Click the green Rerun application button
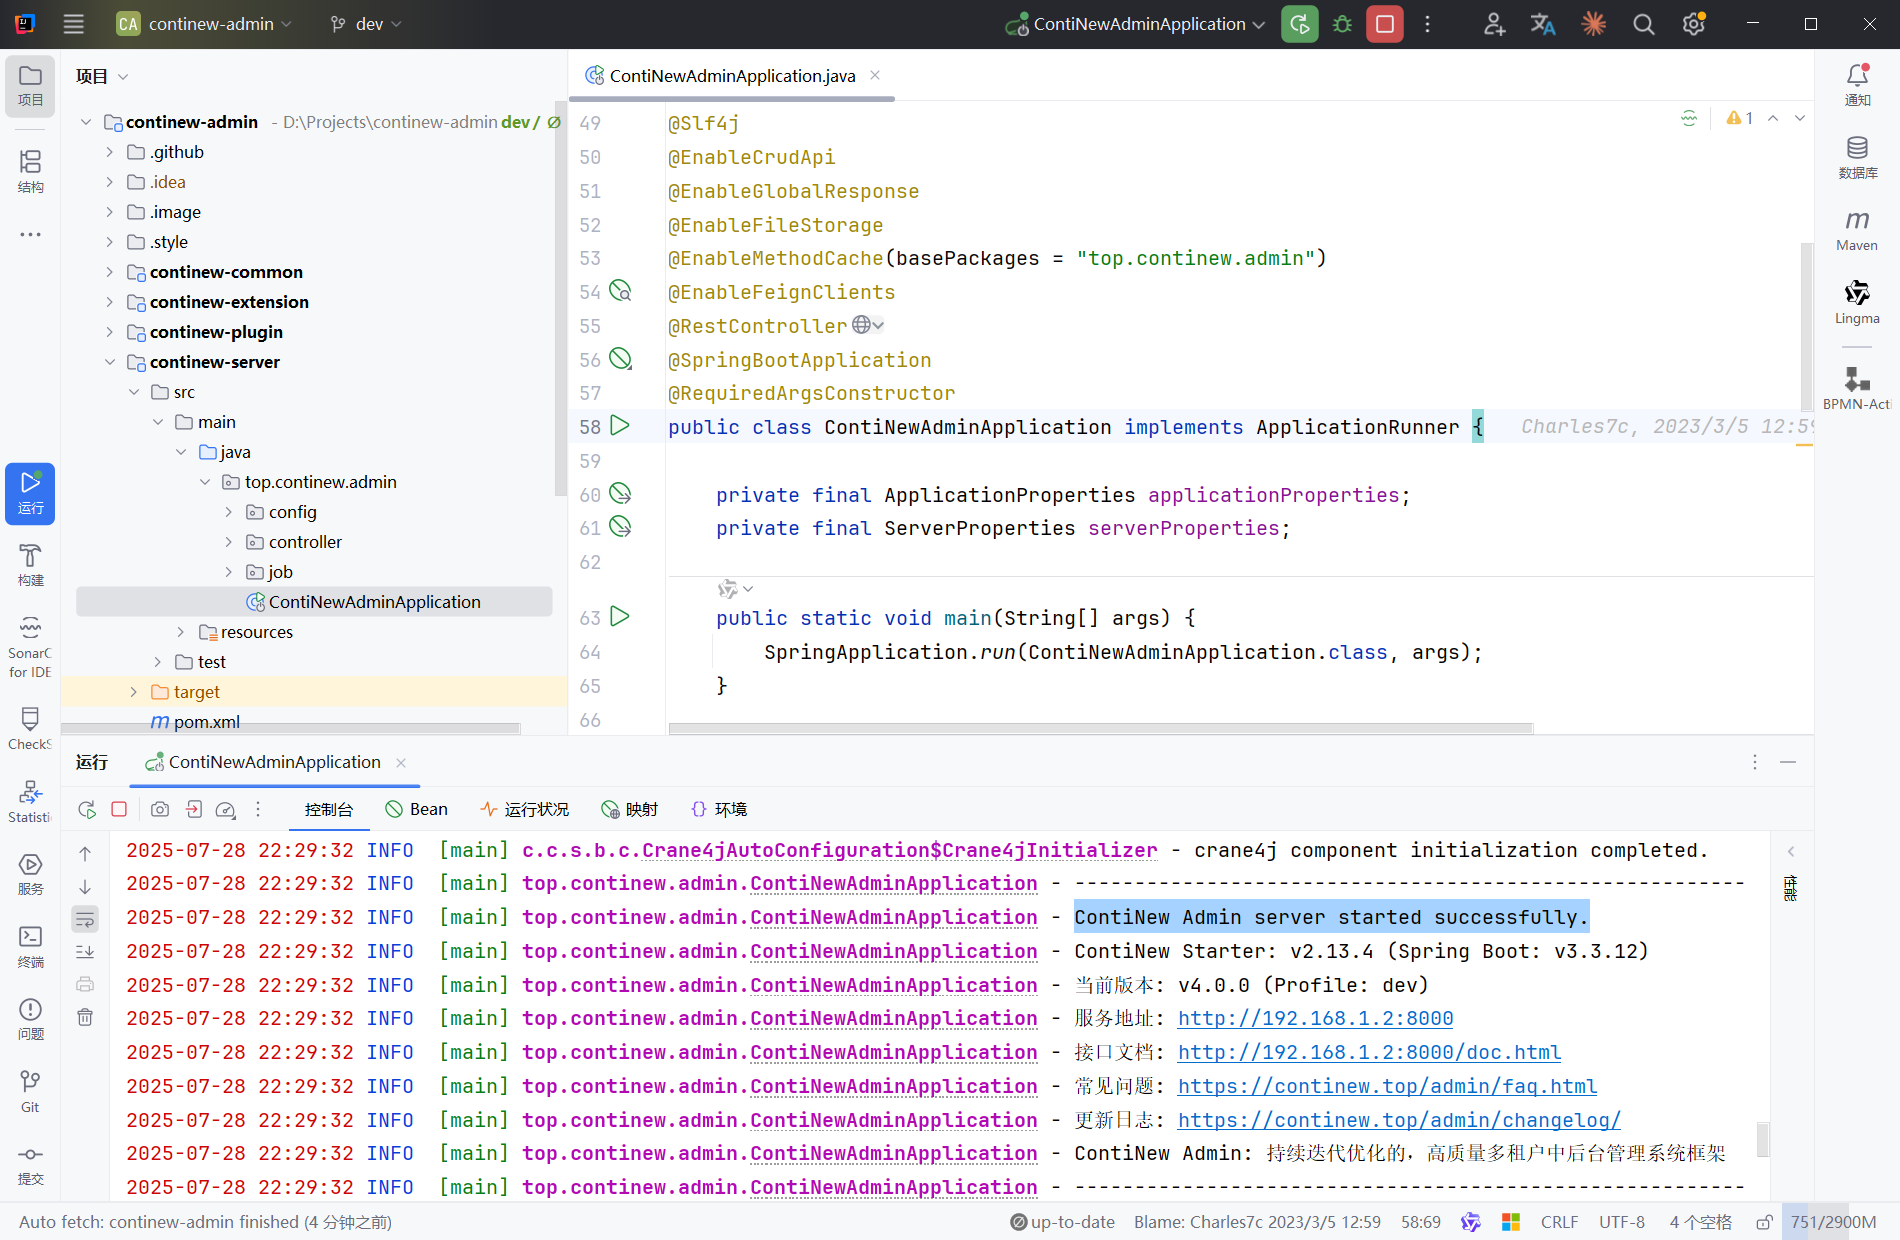This screenshot has width=1900, height=1240. pyautogui.click(x=1299, y=24)
